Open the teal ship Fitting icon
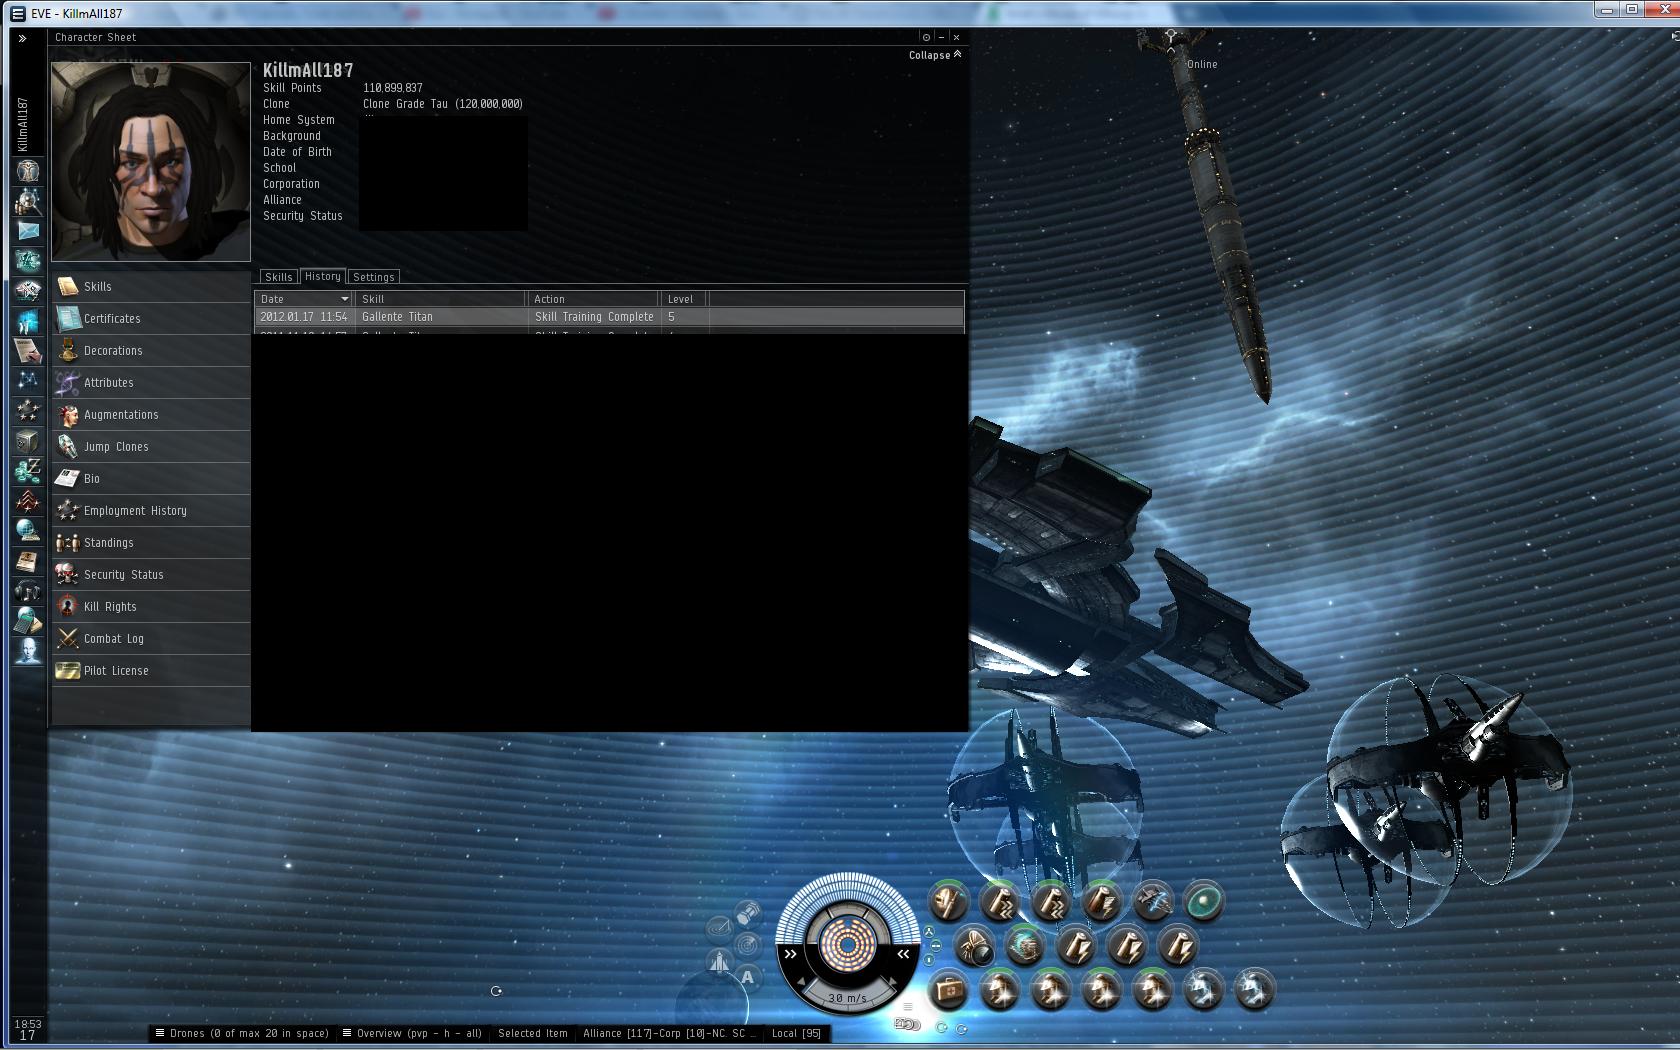The height and width of the screenshot is (1050, 1680). pos(28,261)
